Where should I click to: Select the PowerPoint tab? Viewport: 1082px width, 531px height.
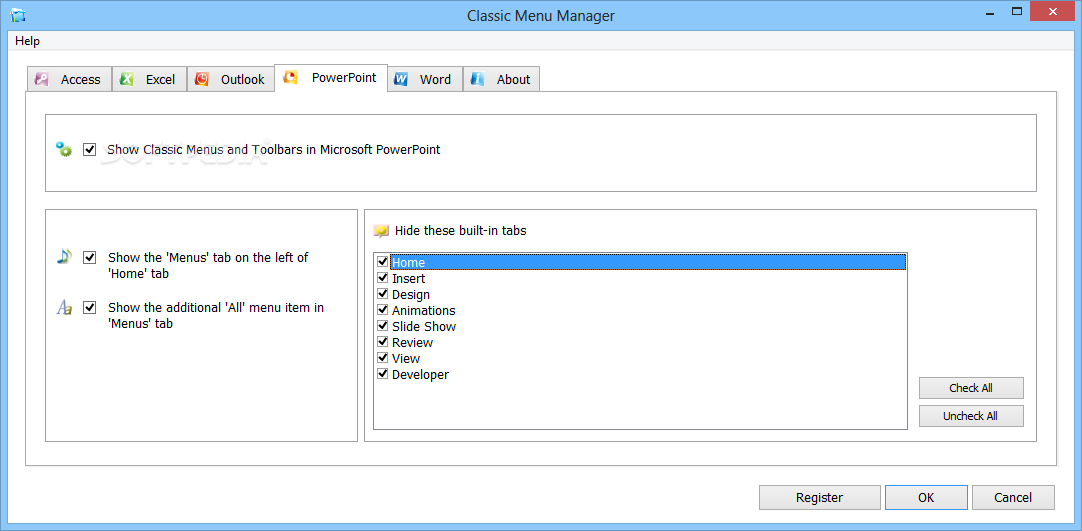(x=331, y=77)
